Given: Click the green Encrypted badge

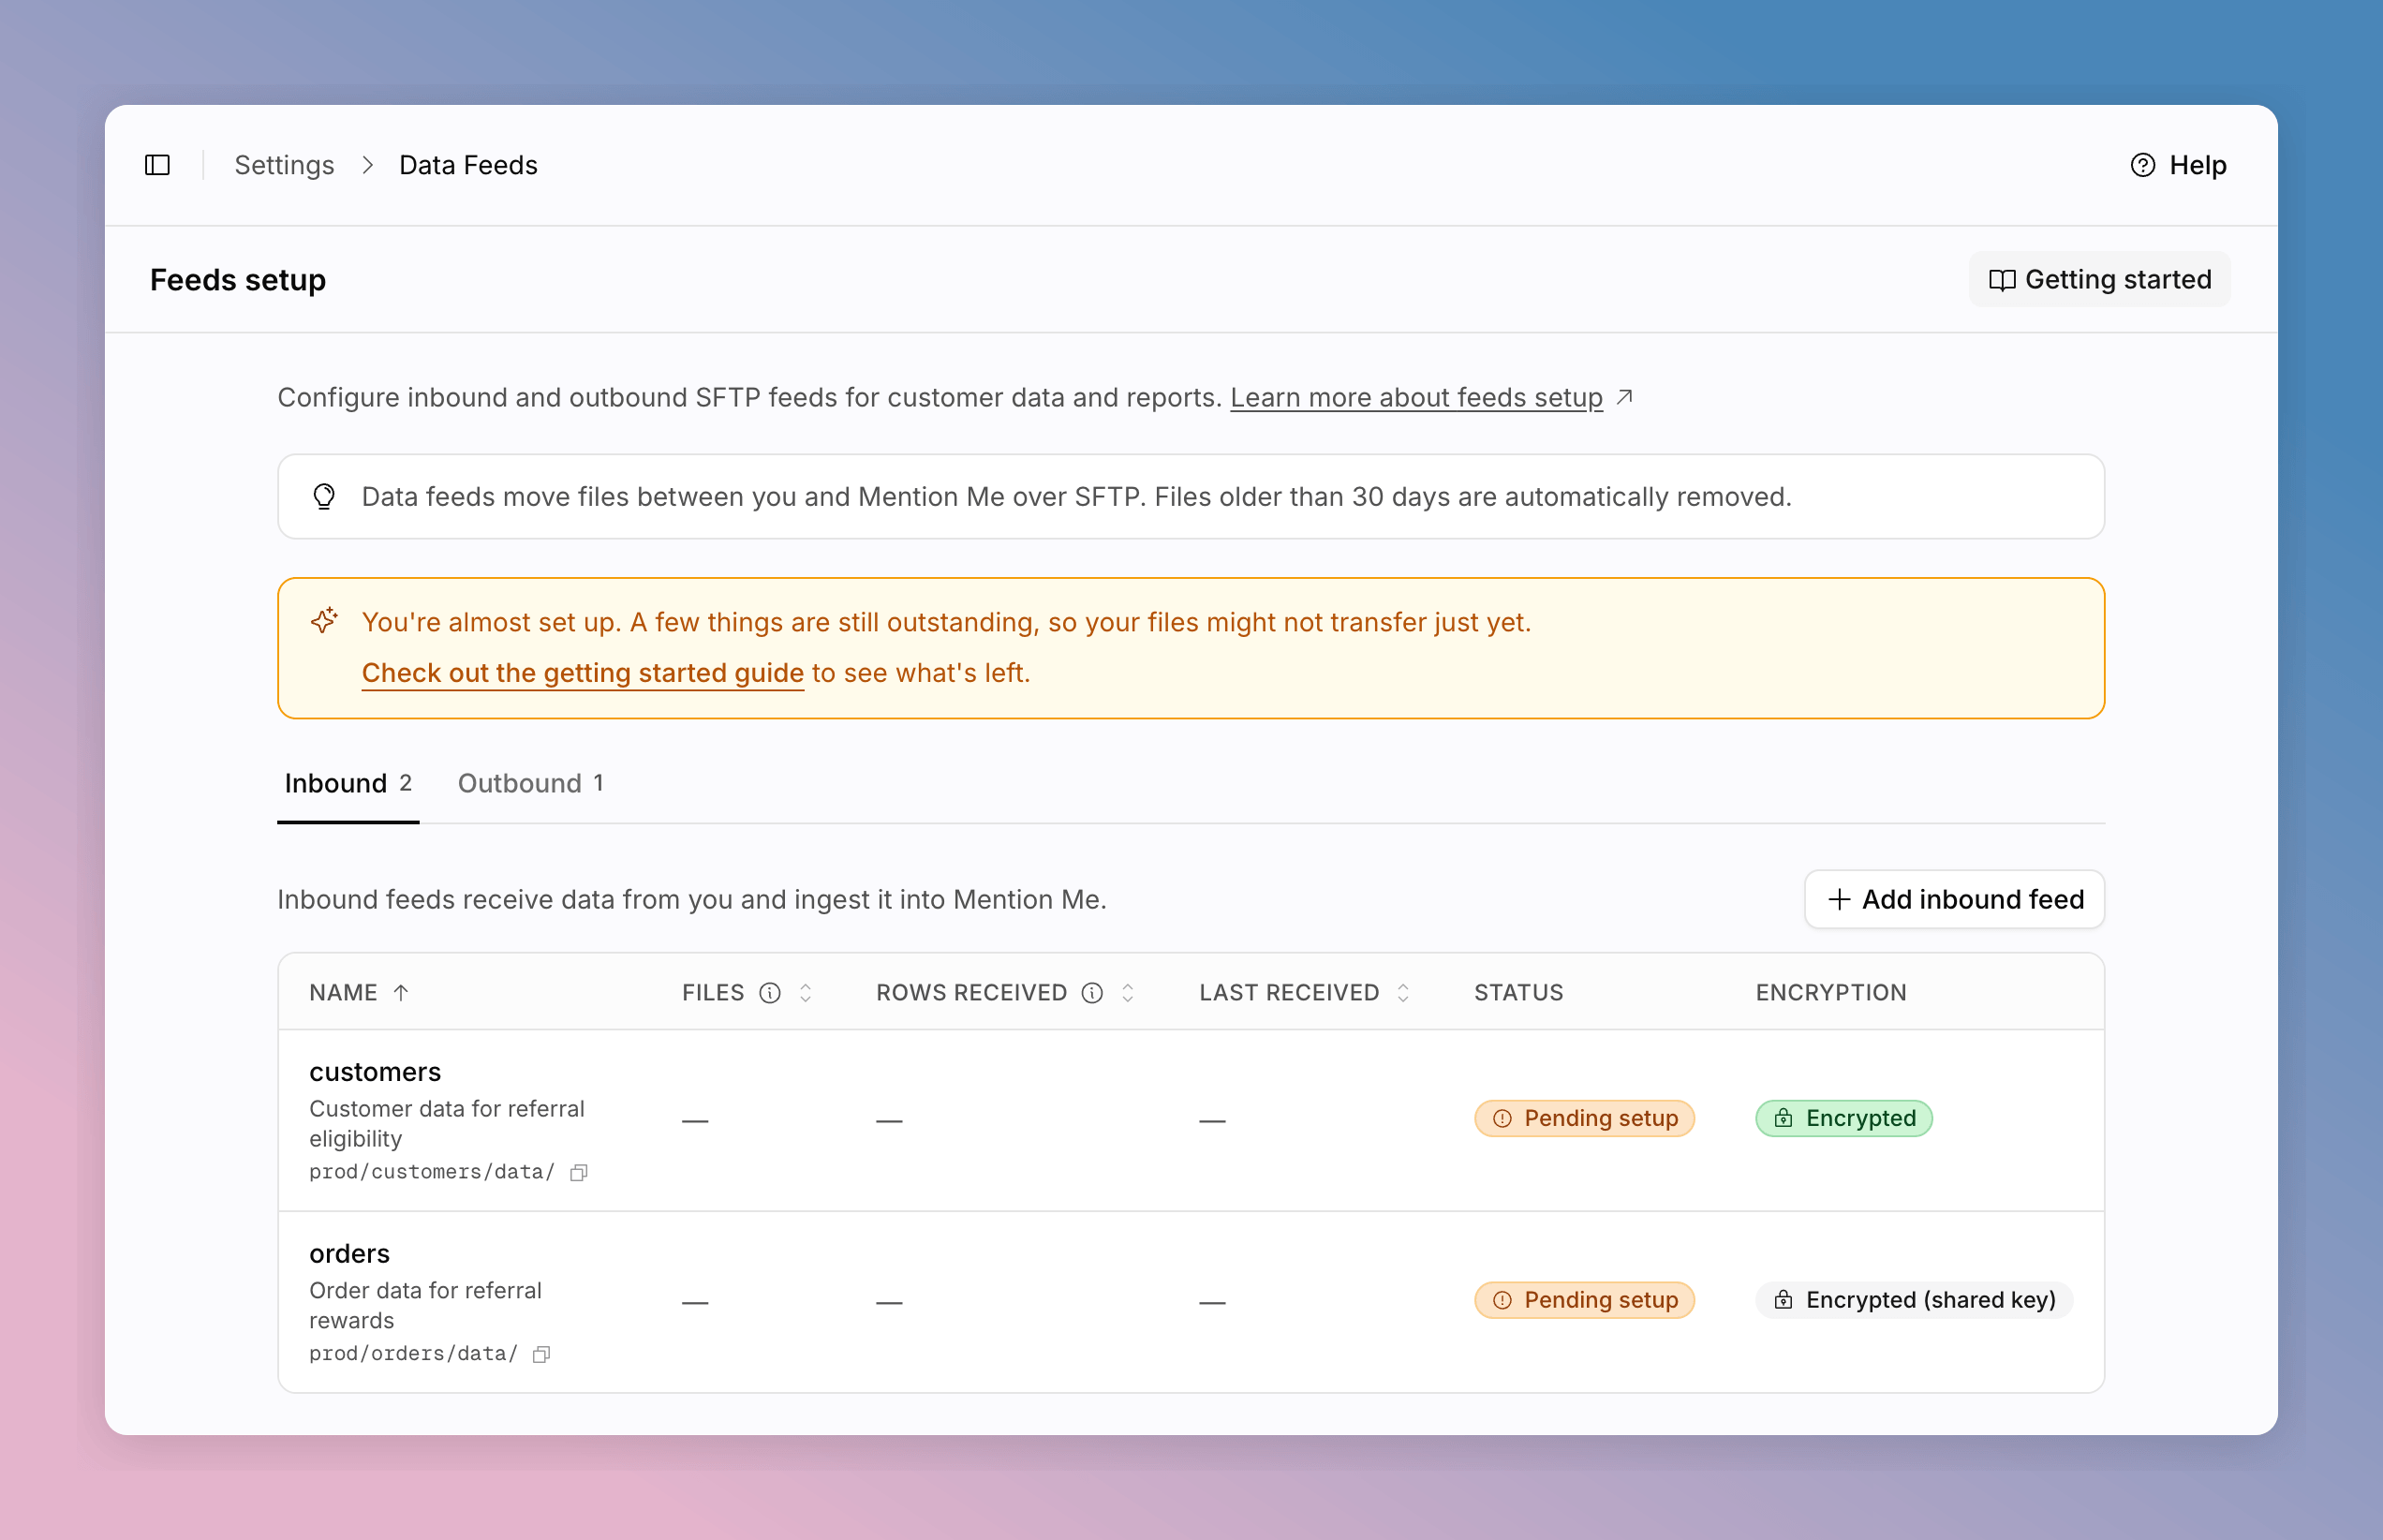Looking at the screenshot, I should coord(1844,1118).
